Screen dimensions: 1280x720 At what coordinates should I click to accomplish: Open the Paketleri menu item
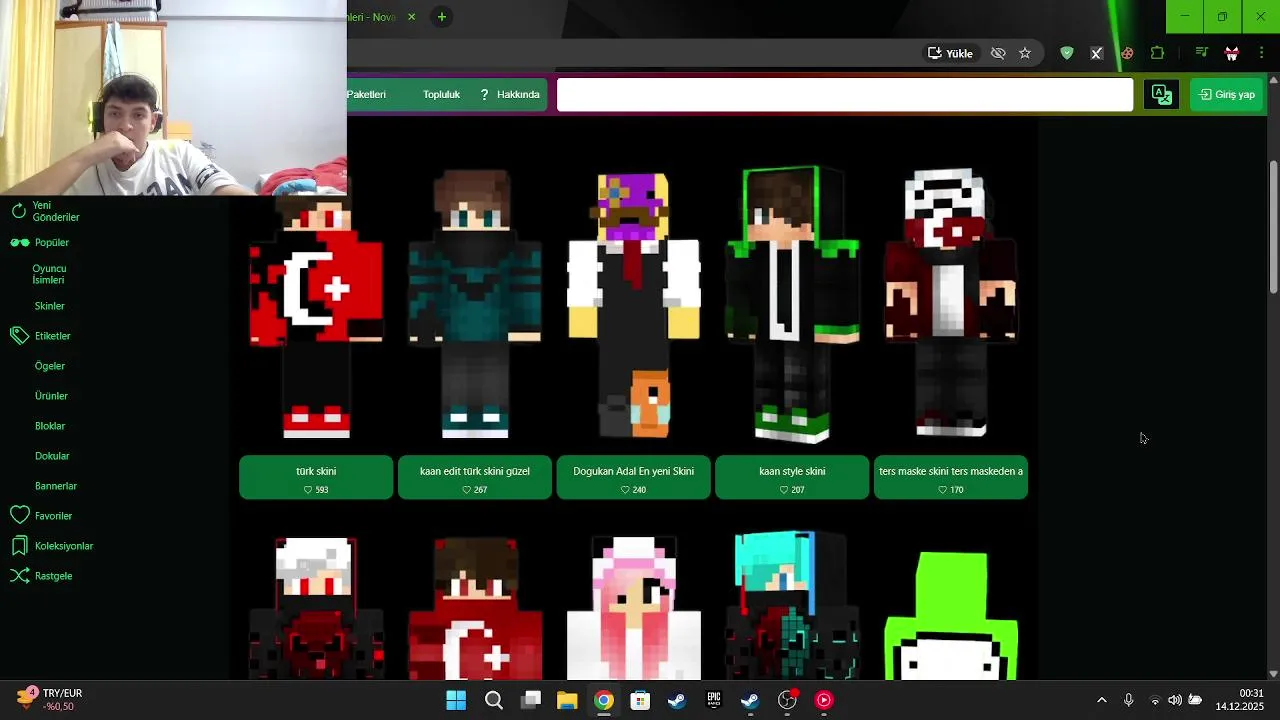tap(366, 94)
